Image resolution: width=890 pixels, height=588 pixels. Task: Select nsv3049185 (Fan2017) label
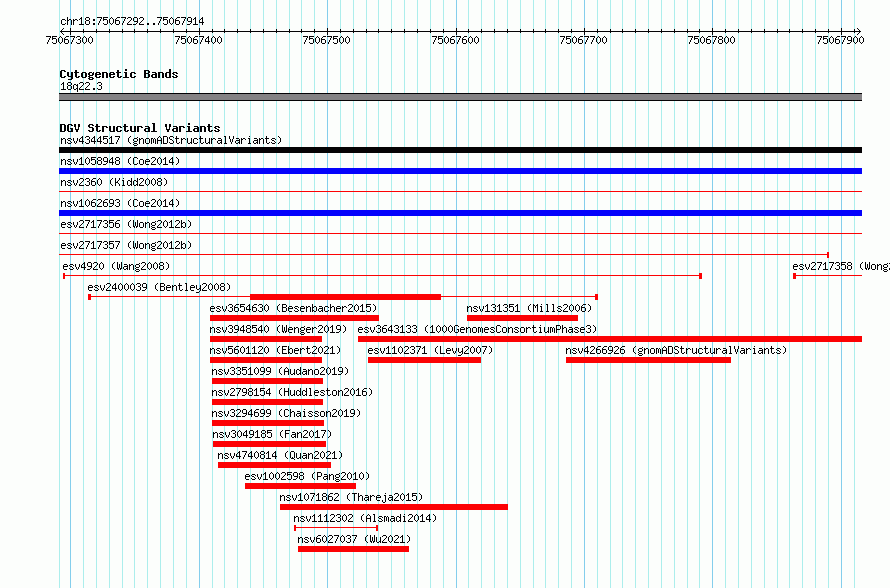(272, 434)
